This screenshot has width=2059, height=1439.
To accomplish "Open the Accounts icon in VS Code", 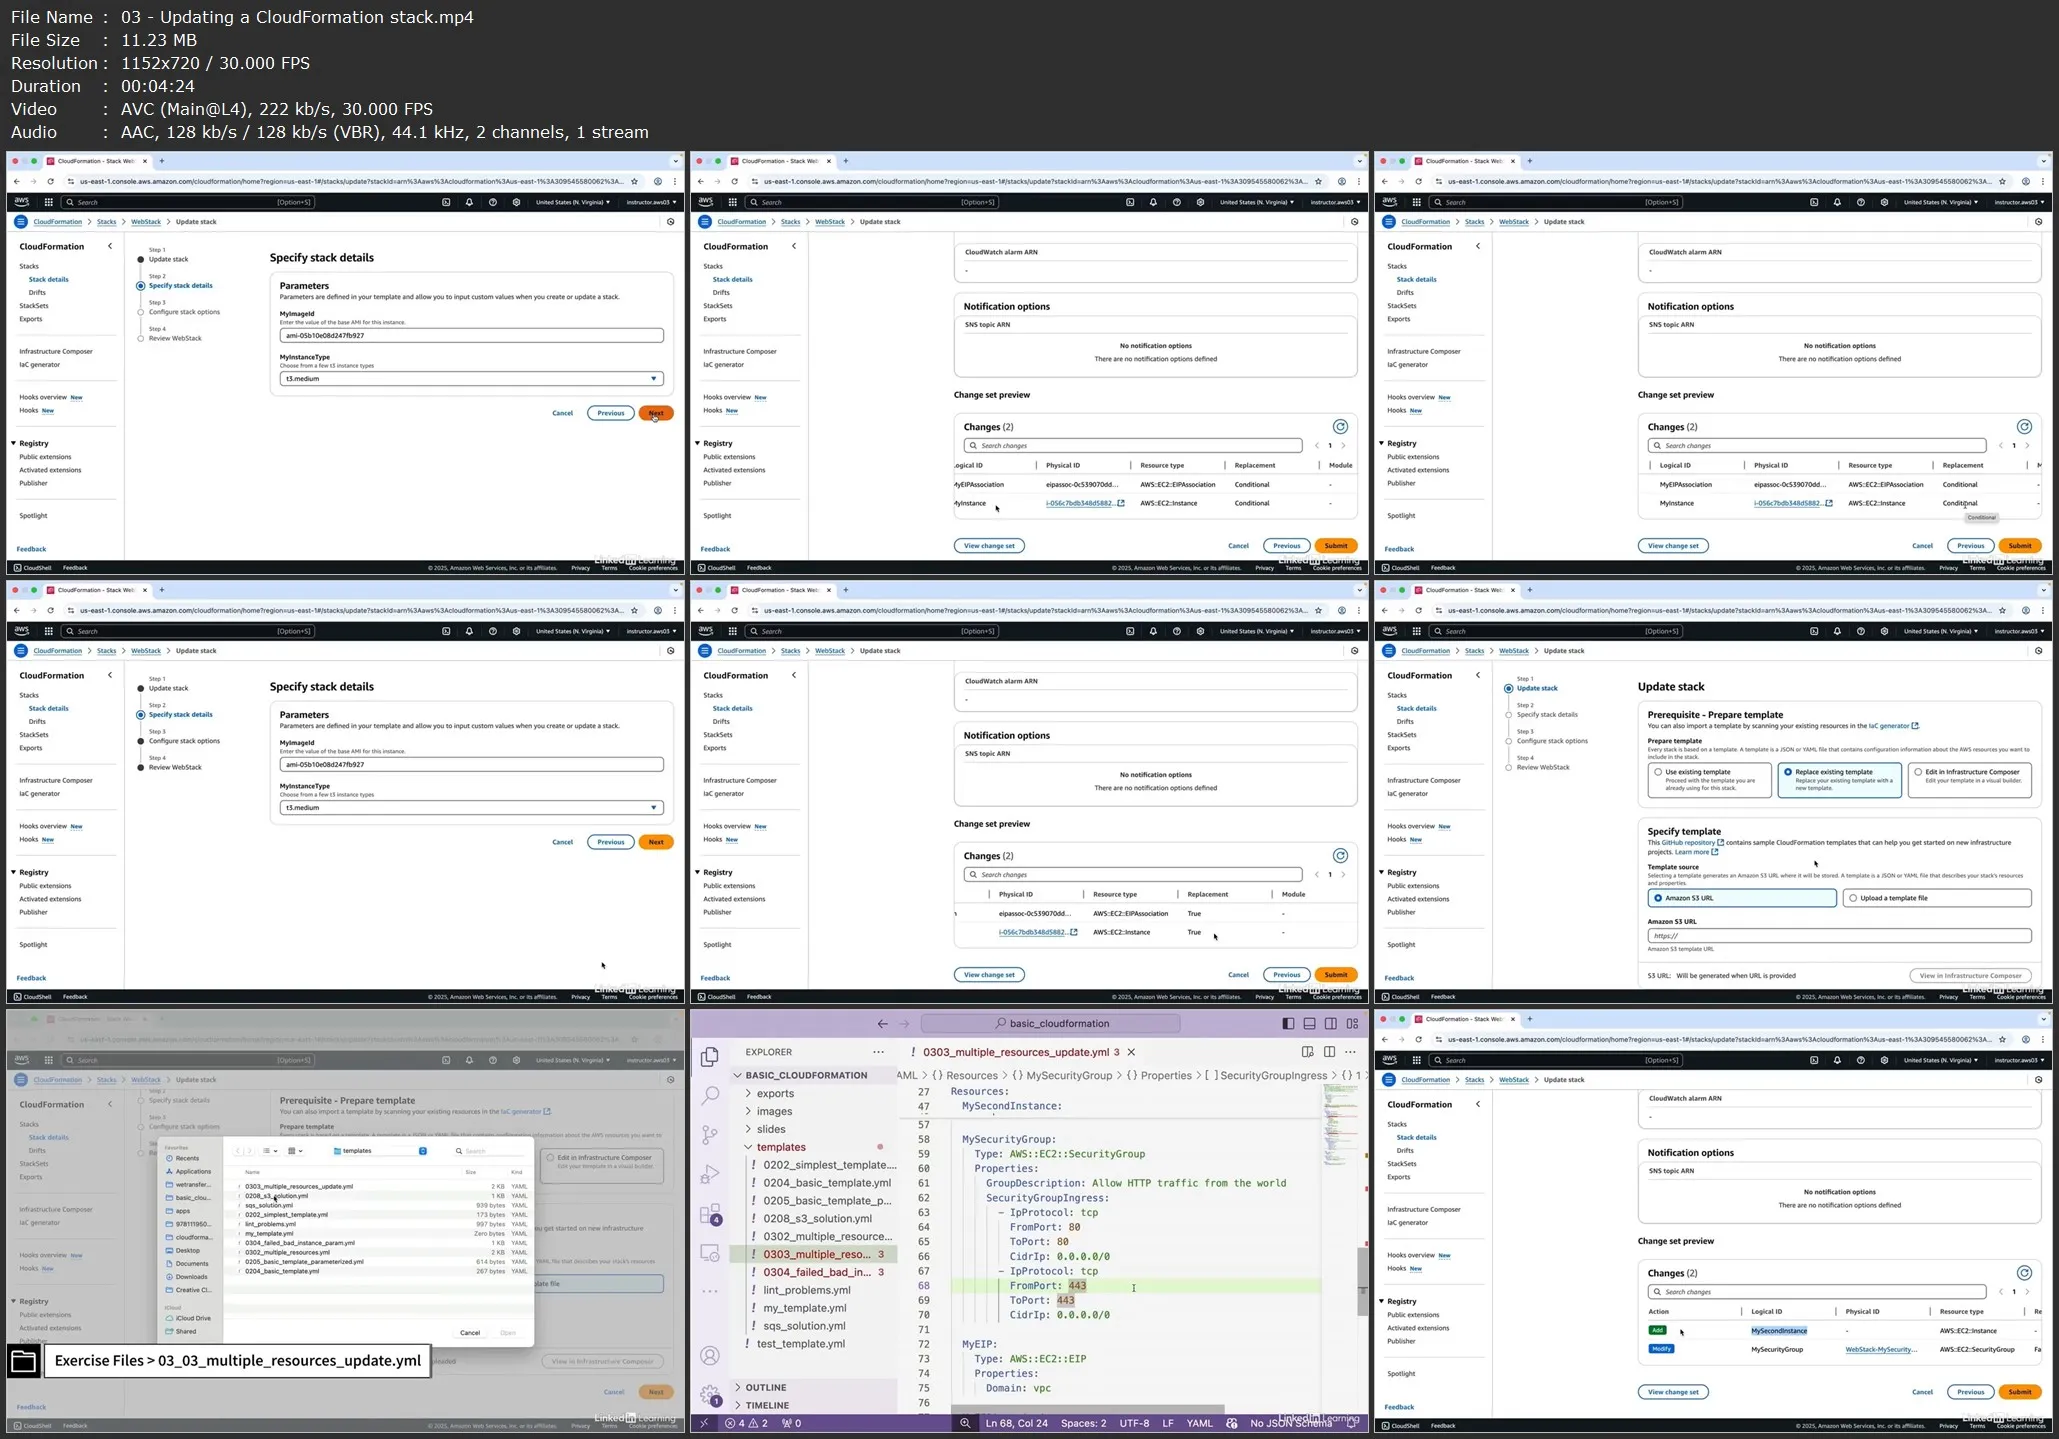I will [x=710, y=1356].
